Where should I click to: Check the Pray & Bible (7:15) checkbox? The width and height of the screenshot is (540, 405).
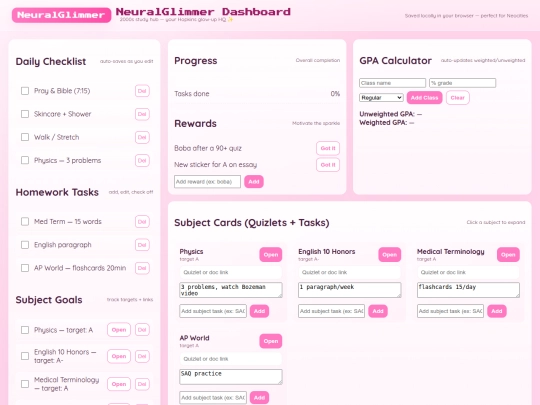tap(25, 91)
